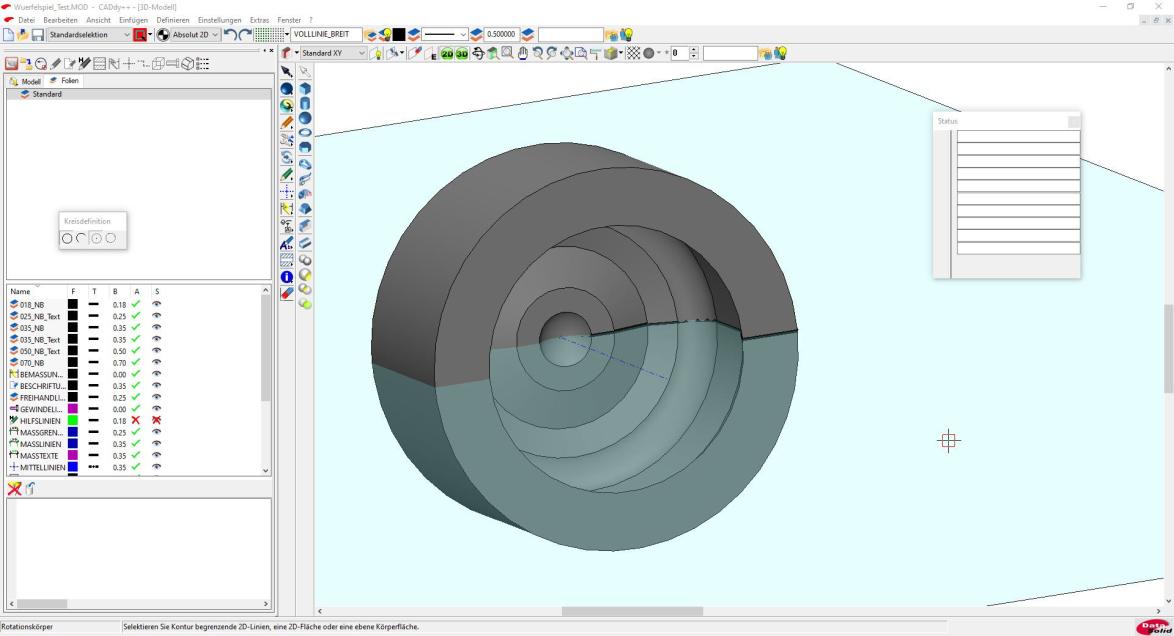
Task: Hide the MASSTEXTE layer via eye icon
Action: coord(156,455)
